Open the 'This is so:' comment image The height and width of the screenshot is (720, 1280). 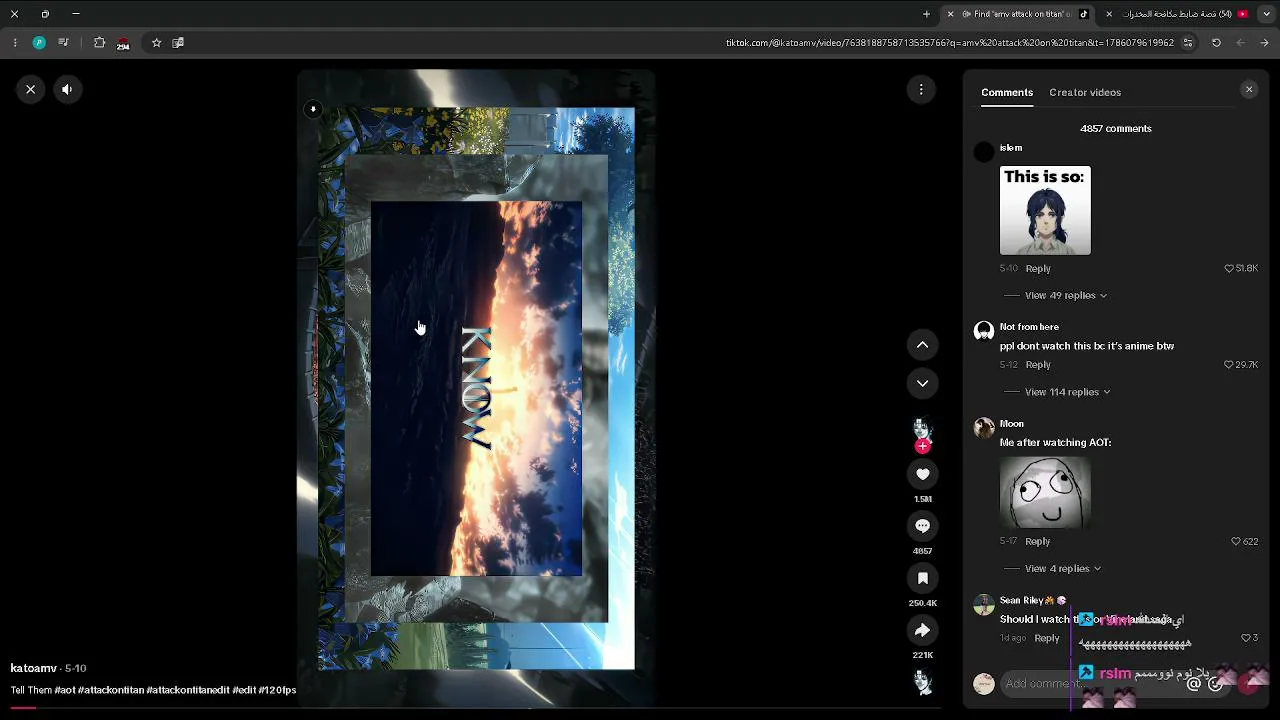pos(1045,210)
